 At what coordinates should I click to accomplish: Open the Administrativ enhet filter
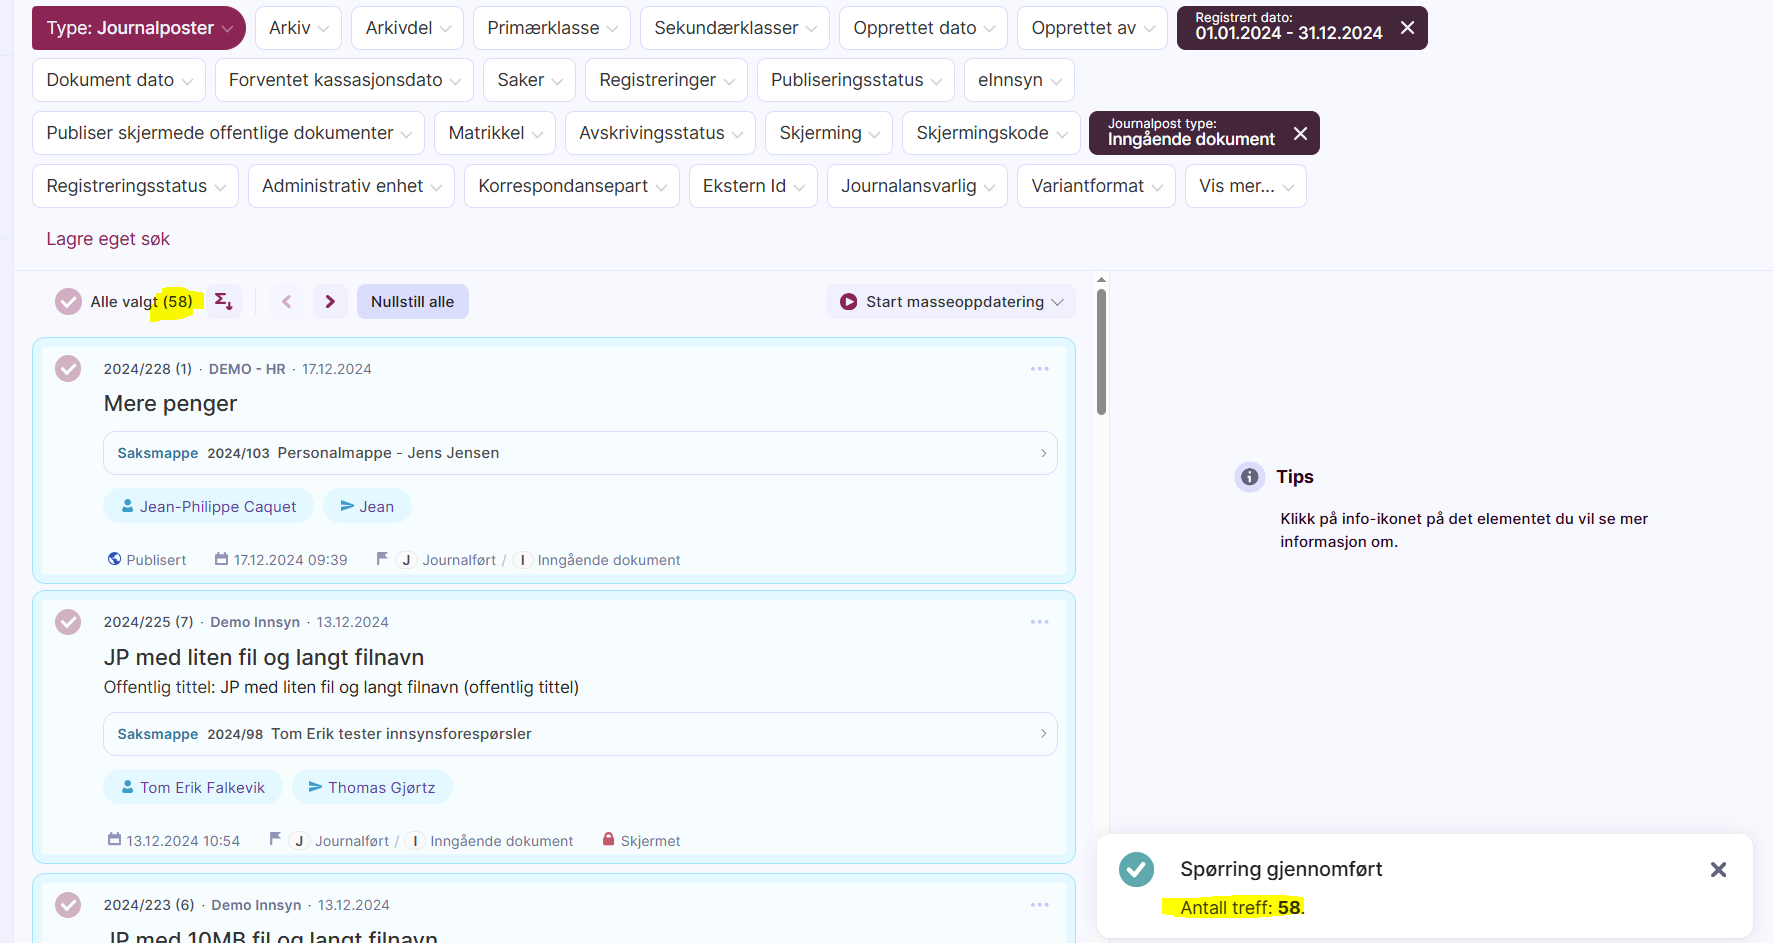point(351,186)
